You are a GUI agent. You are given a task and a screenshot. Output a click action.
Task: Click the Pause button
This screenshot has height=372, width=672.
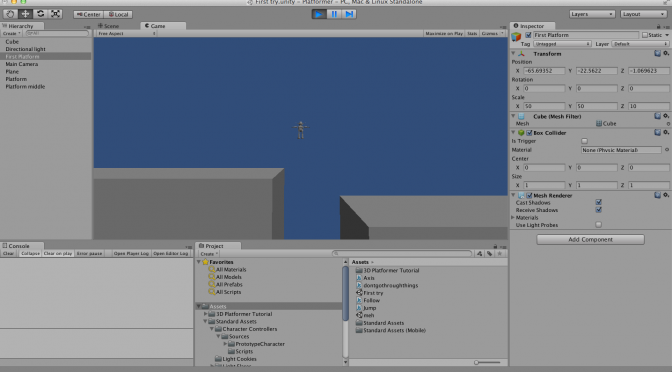[x=334, y=14]
